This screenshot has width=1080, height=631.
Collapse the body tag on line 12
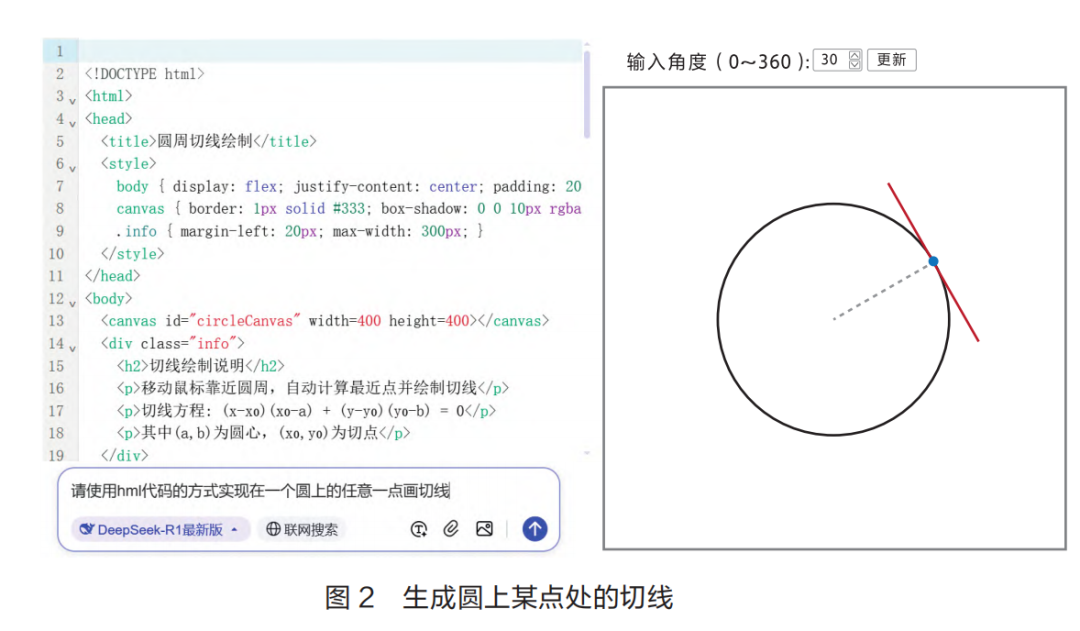[x=72, y=304]
